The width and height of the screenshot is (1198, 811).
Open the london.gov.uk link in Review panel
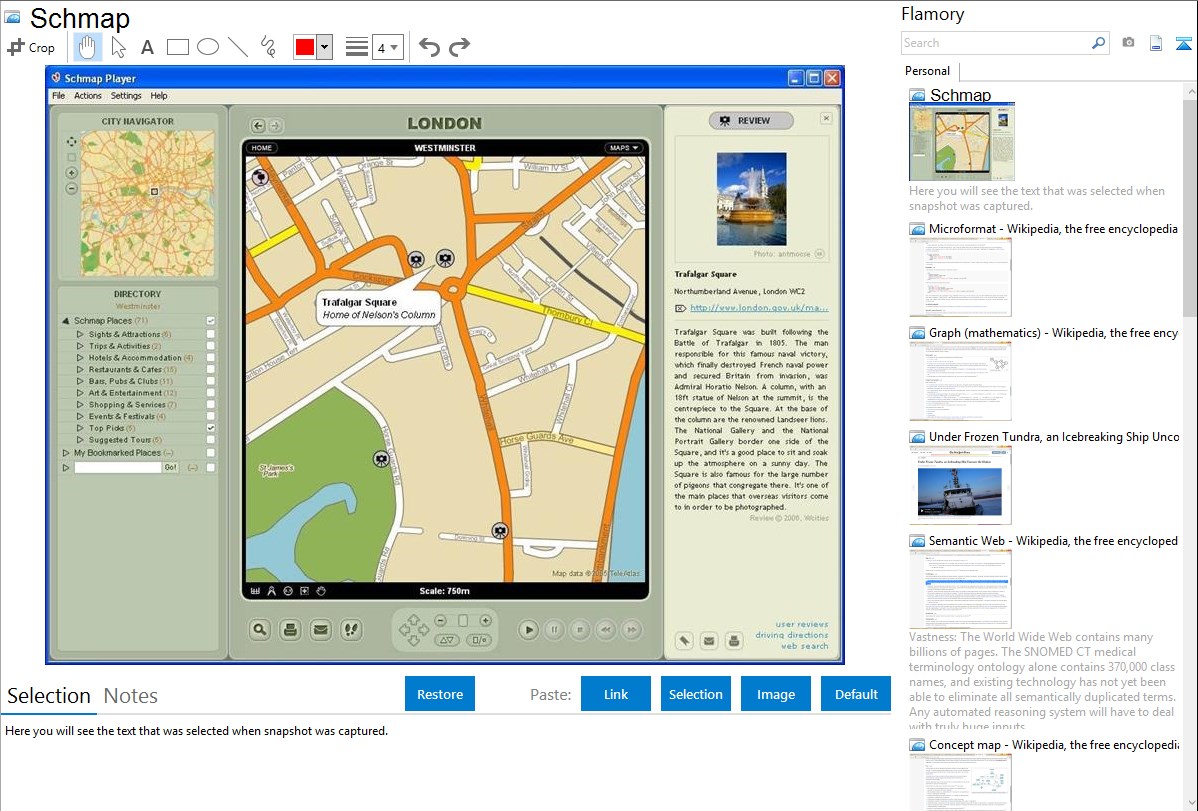(x=759, y=308)
